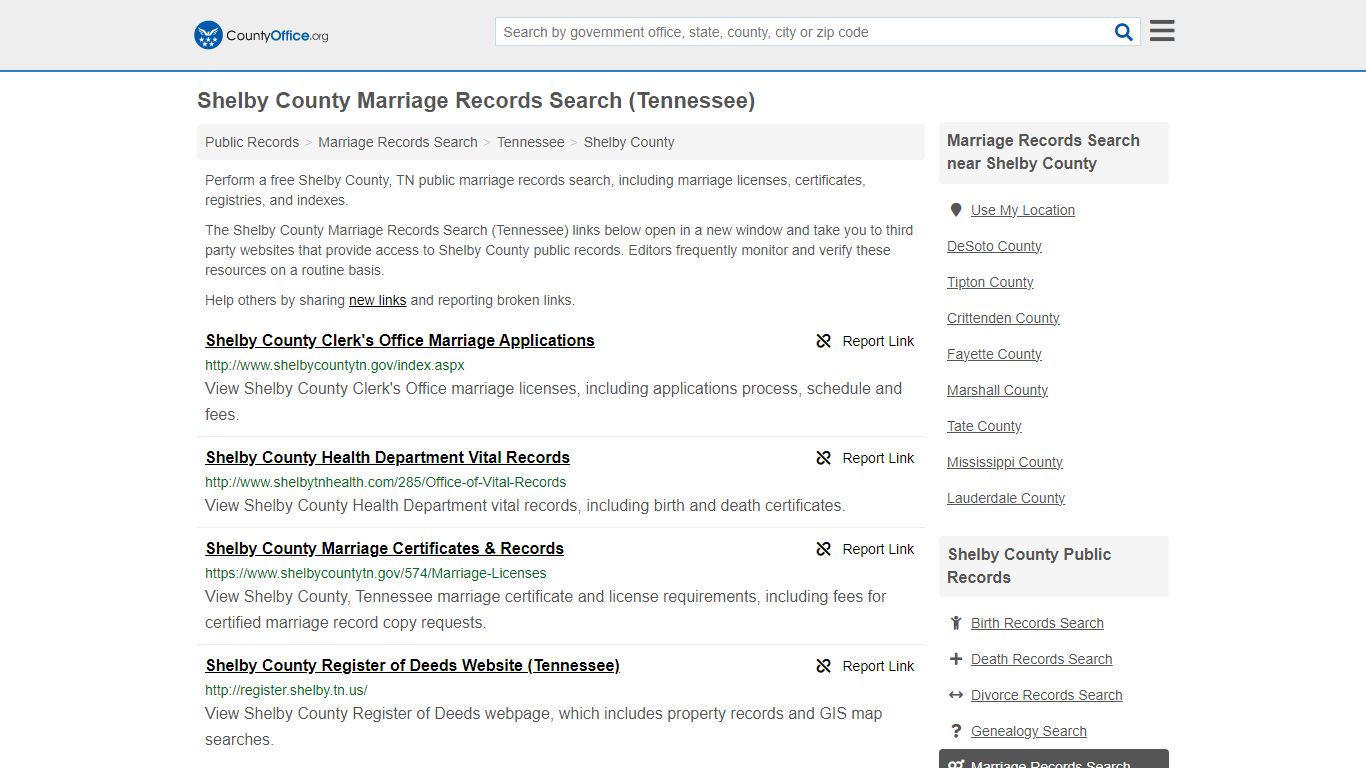Open Death Records Search link

pos(1041,659)
